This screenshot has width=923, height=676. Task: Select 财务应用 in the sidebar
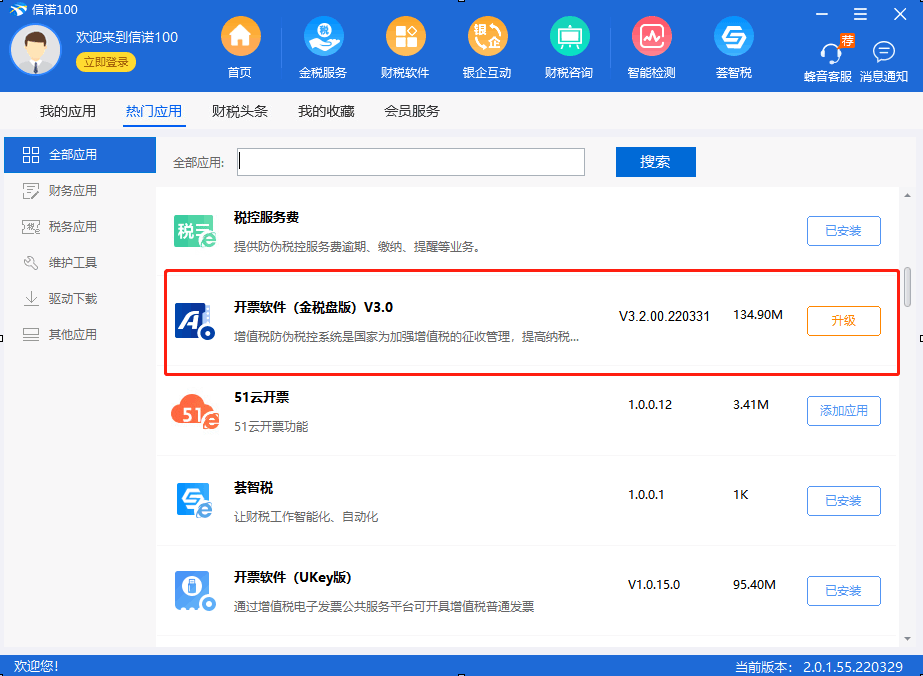coord(80,191)
